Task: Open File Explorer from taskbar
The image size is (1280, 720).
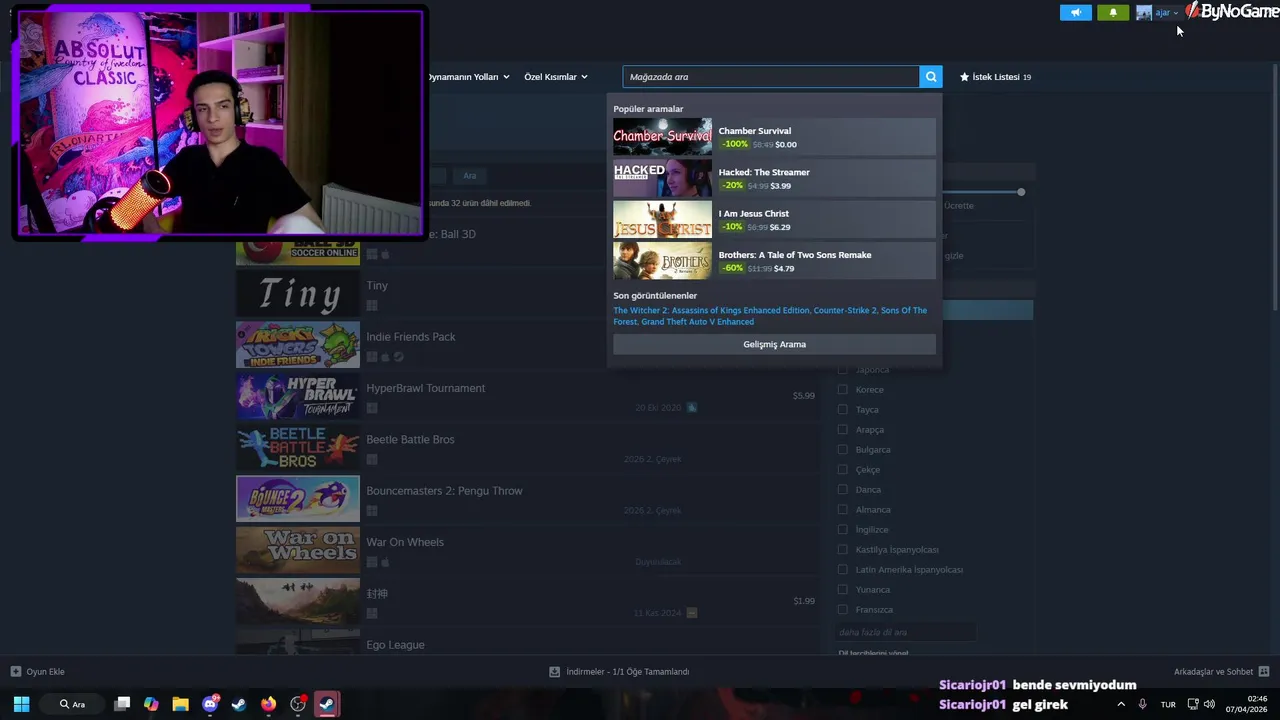Action: tap(180, 704)
